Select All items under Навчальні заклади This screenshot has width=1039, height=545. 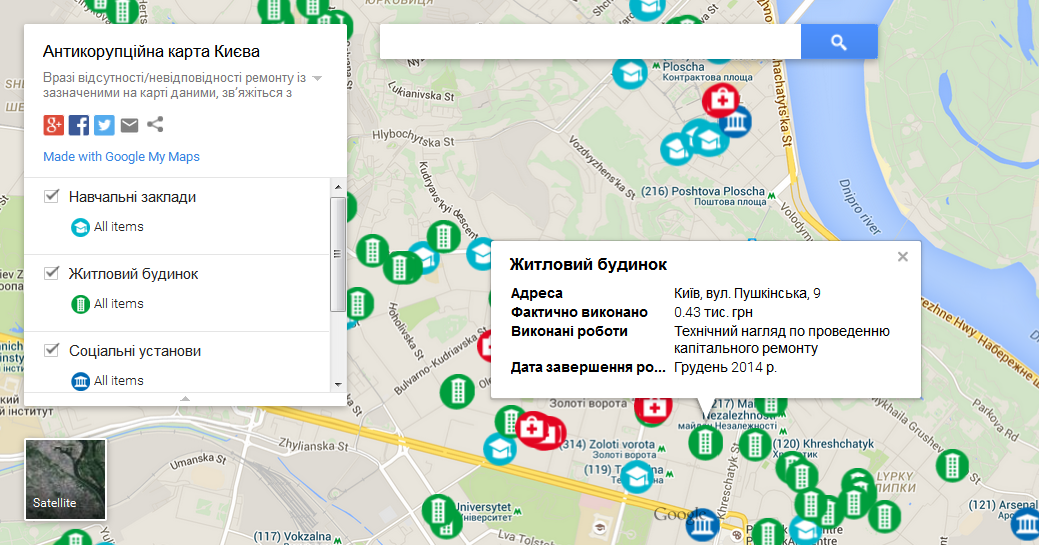(118, 227)
